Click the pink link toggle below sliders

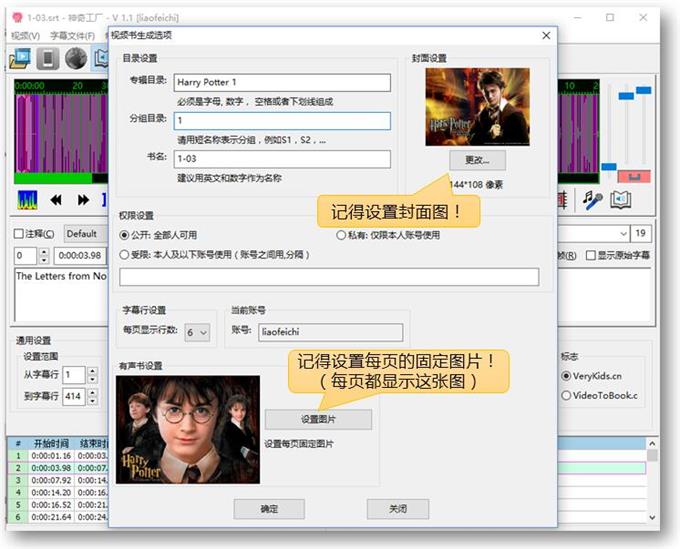click(x=634, y=176)
